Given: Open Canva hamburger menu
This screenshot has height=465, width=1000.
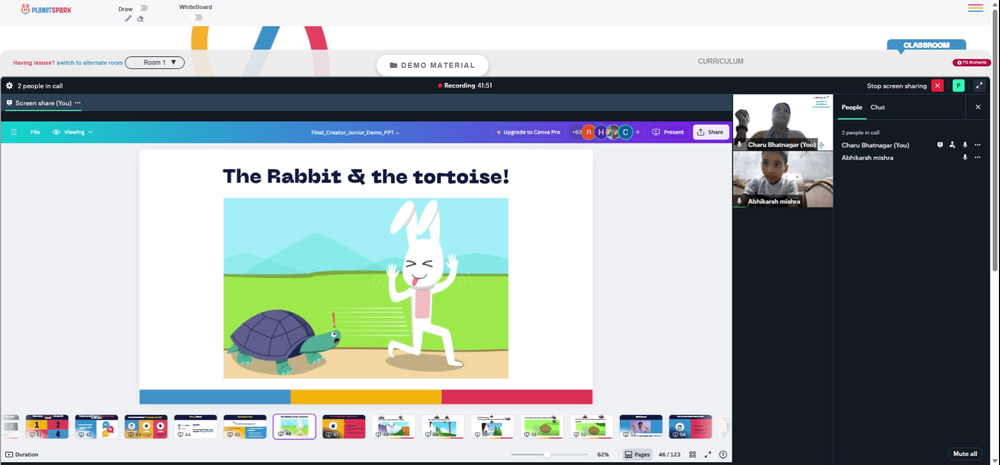Looking at the screenshot, I should click(13, 132).
